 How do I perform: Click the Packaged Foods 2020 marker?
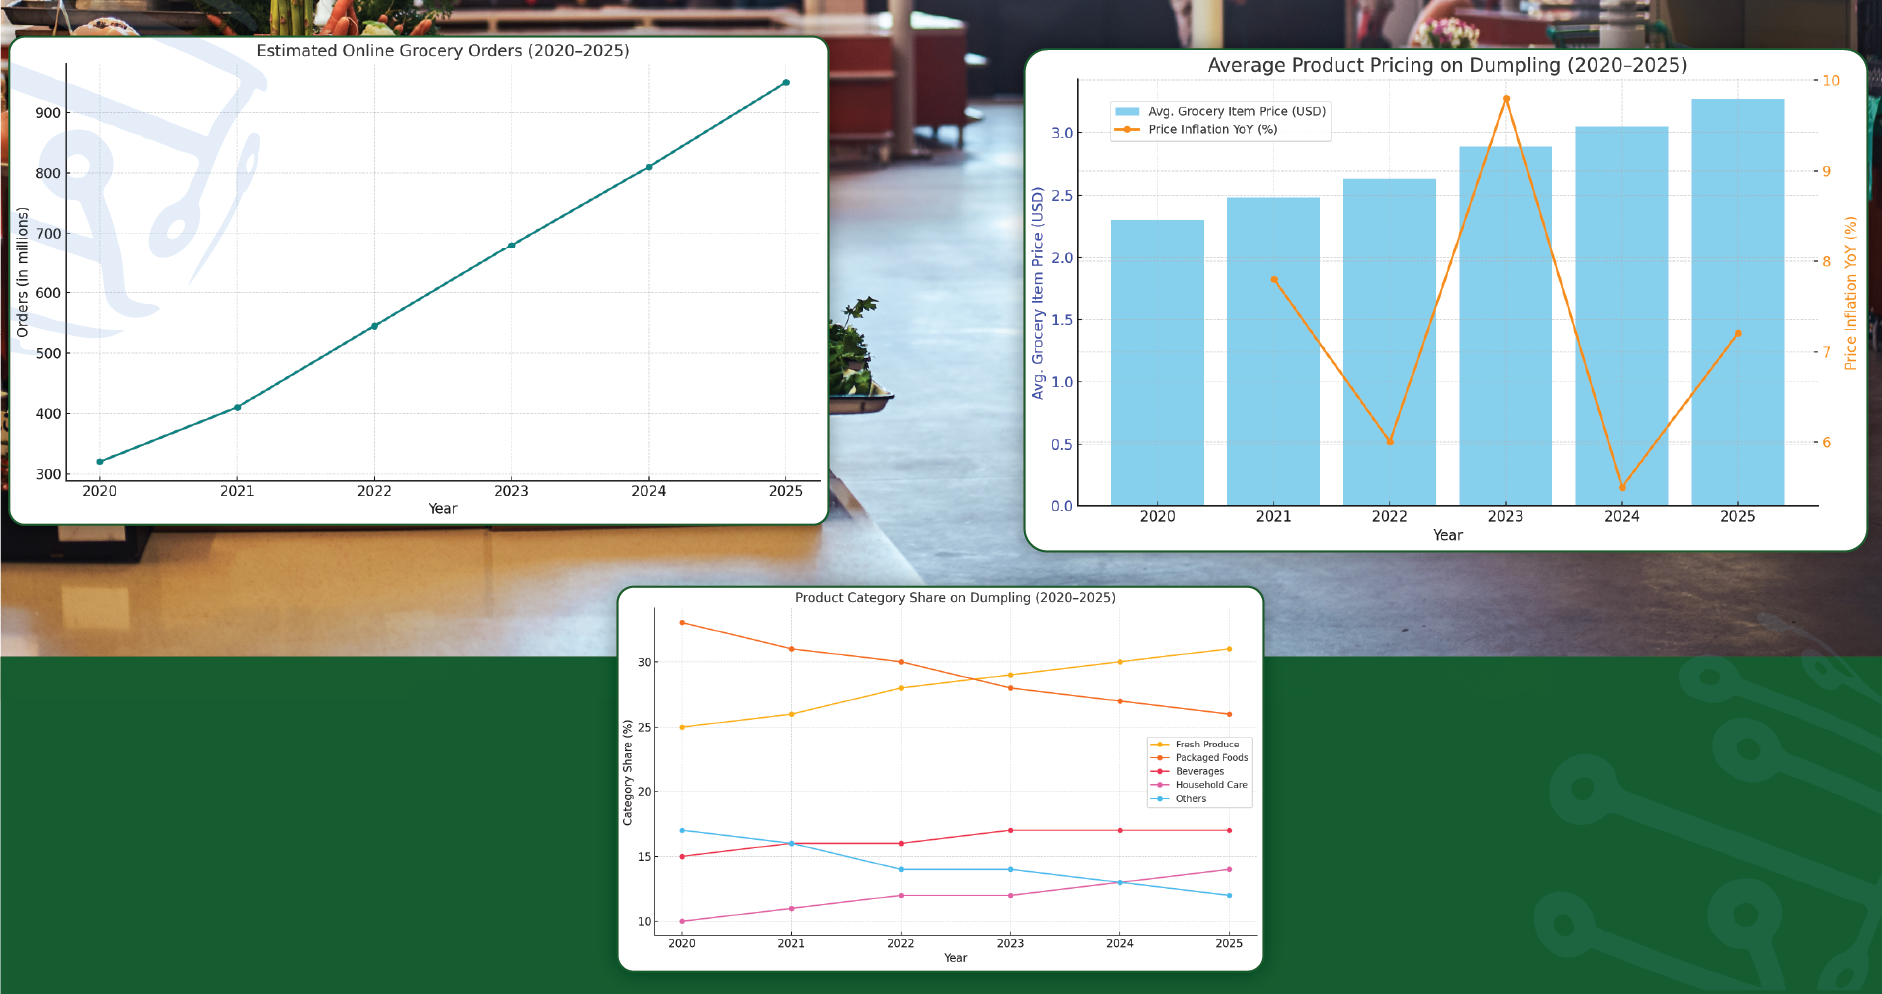tap(681, 622)
